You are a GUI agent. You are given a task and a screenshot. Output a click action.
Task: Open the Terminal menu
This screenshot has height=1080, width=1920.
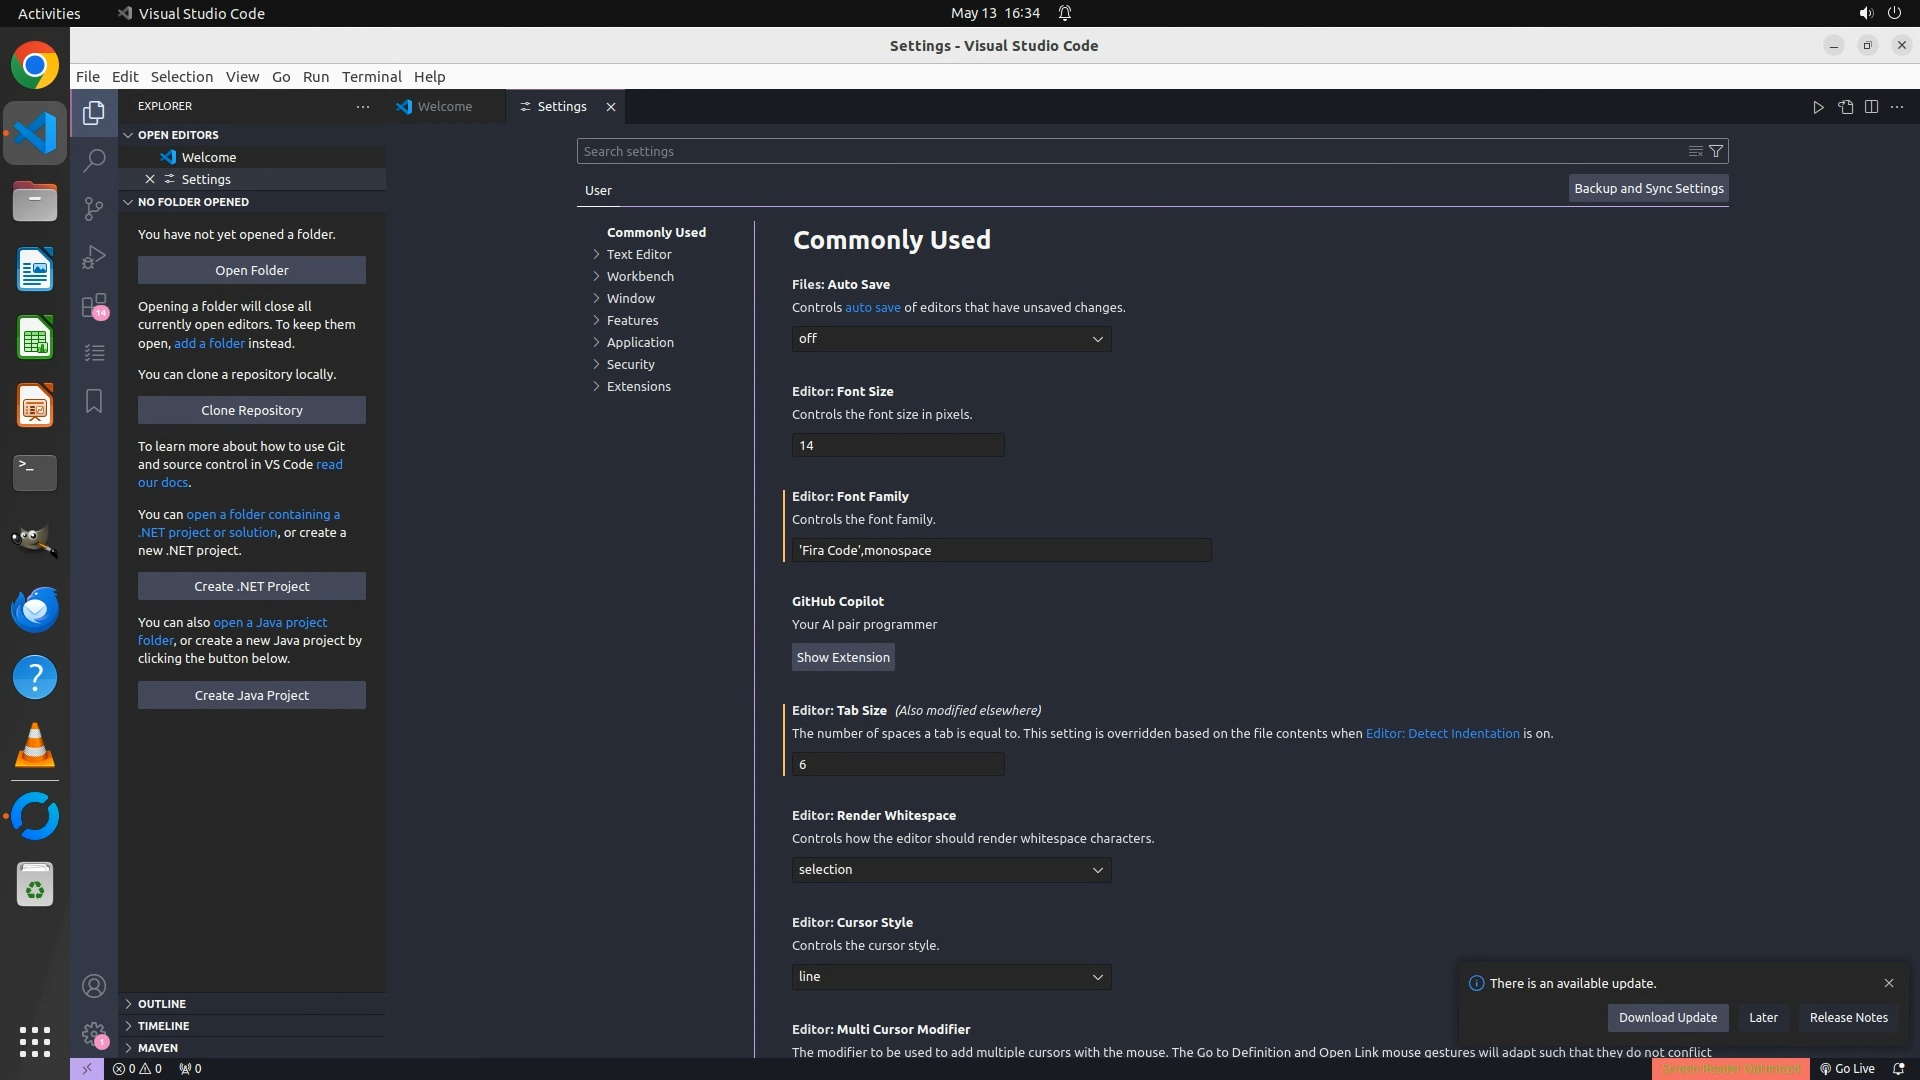tap(371, 77)
